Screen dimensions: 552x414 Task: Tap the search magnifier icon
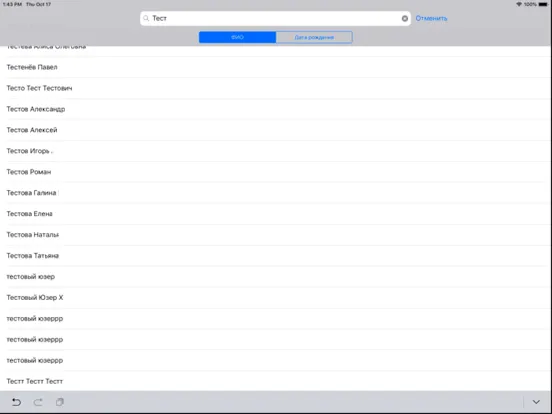(146, 18)
